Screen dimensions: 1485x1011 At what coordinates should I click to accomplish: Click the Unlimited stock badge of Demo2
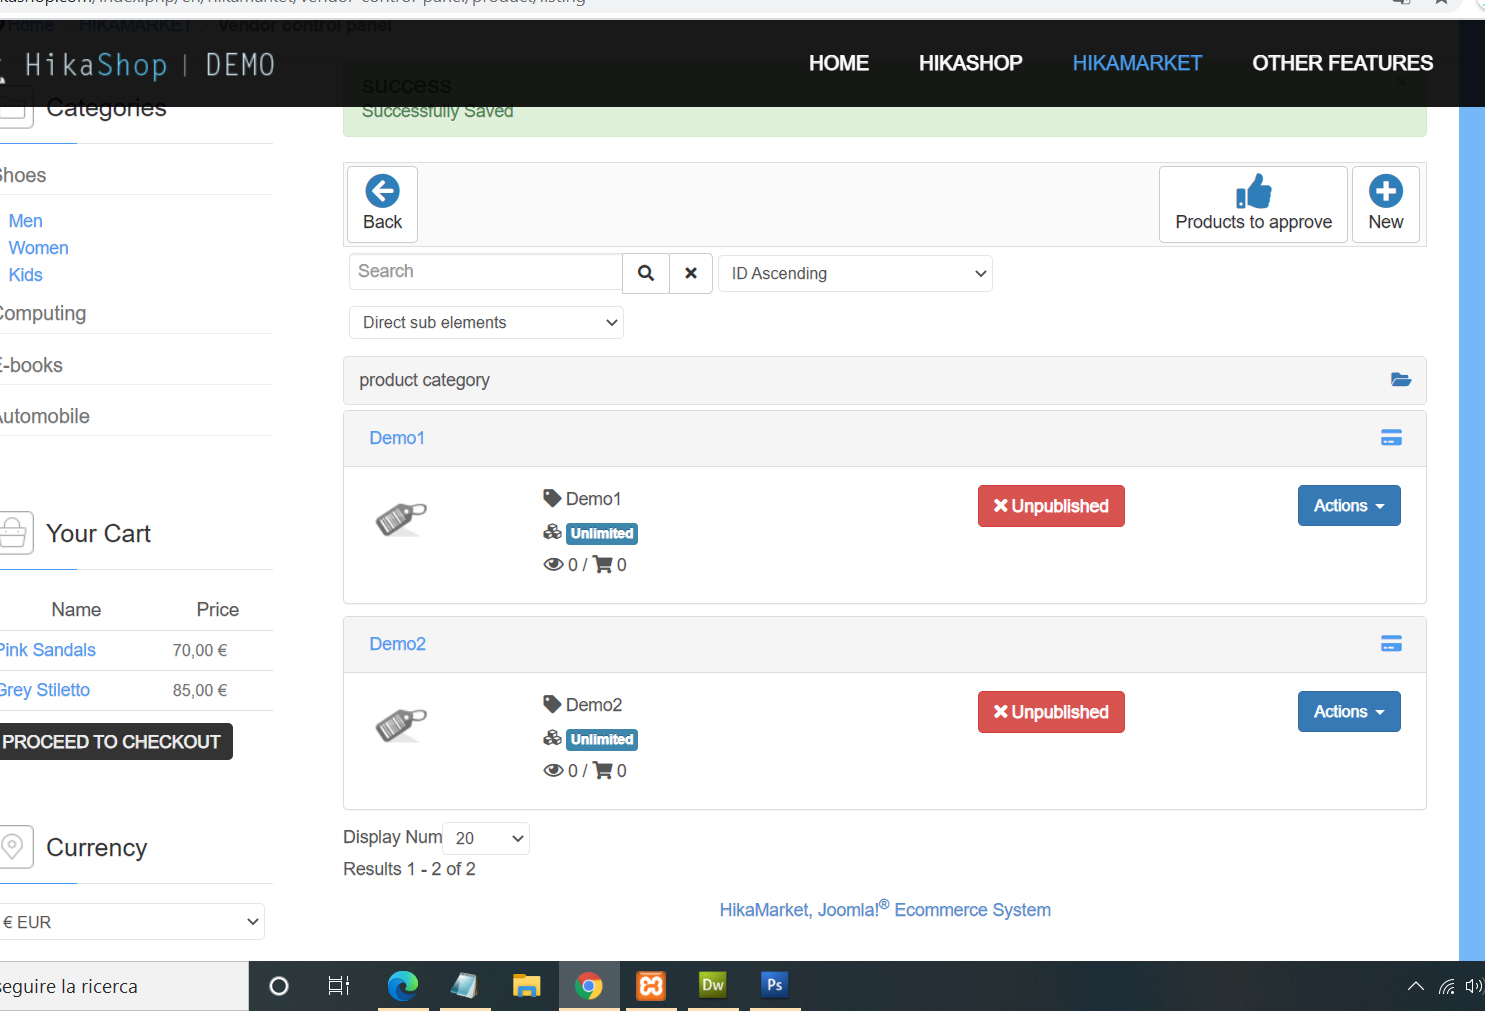(602, 740)
